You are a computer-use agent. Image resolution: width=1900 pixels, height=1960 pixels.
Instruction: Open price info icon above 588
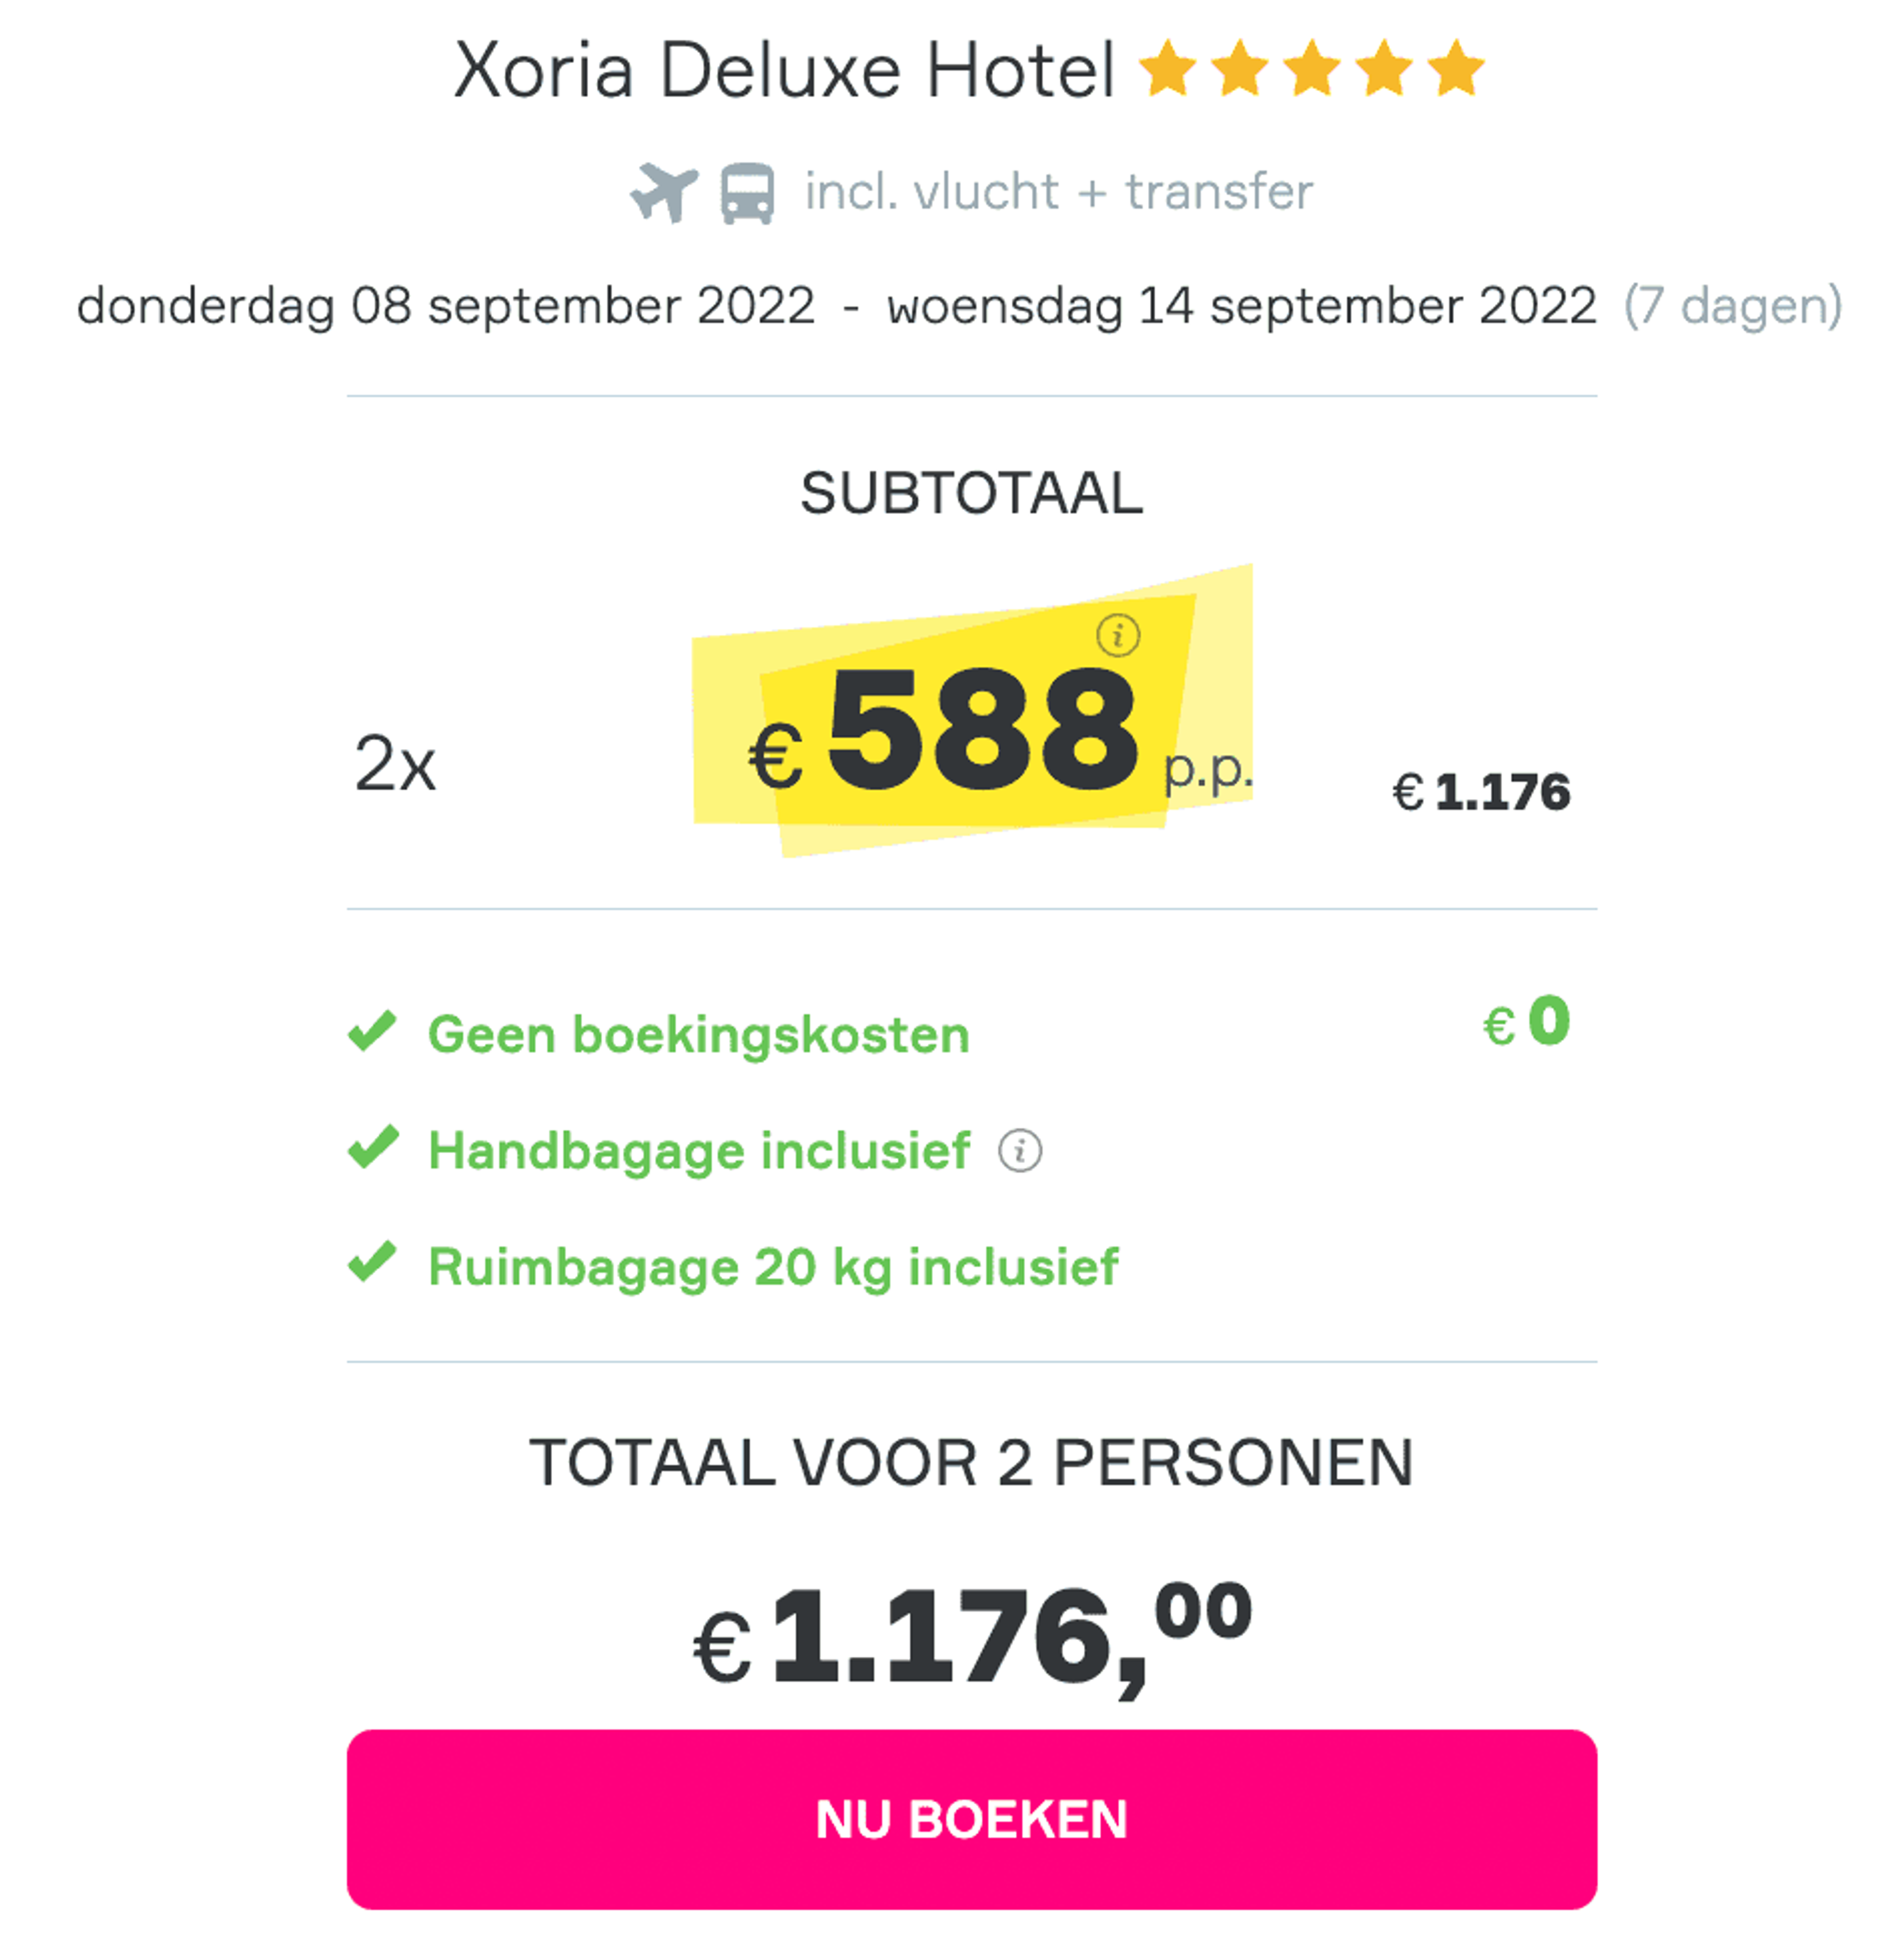coord(1117,634)
